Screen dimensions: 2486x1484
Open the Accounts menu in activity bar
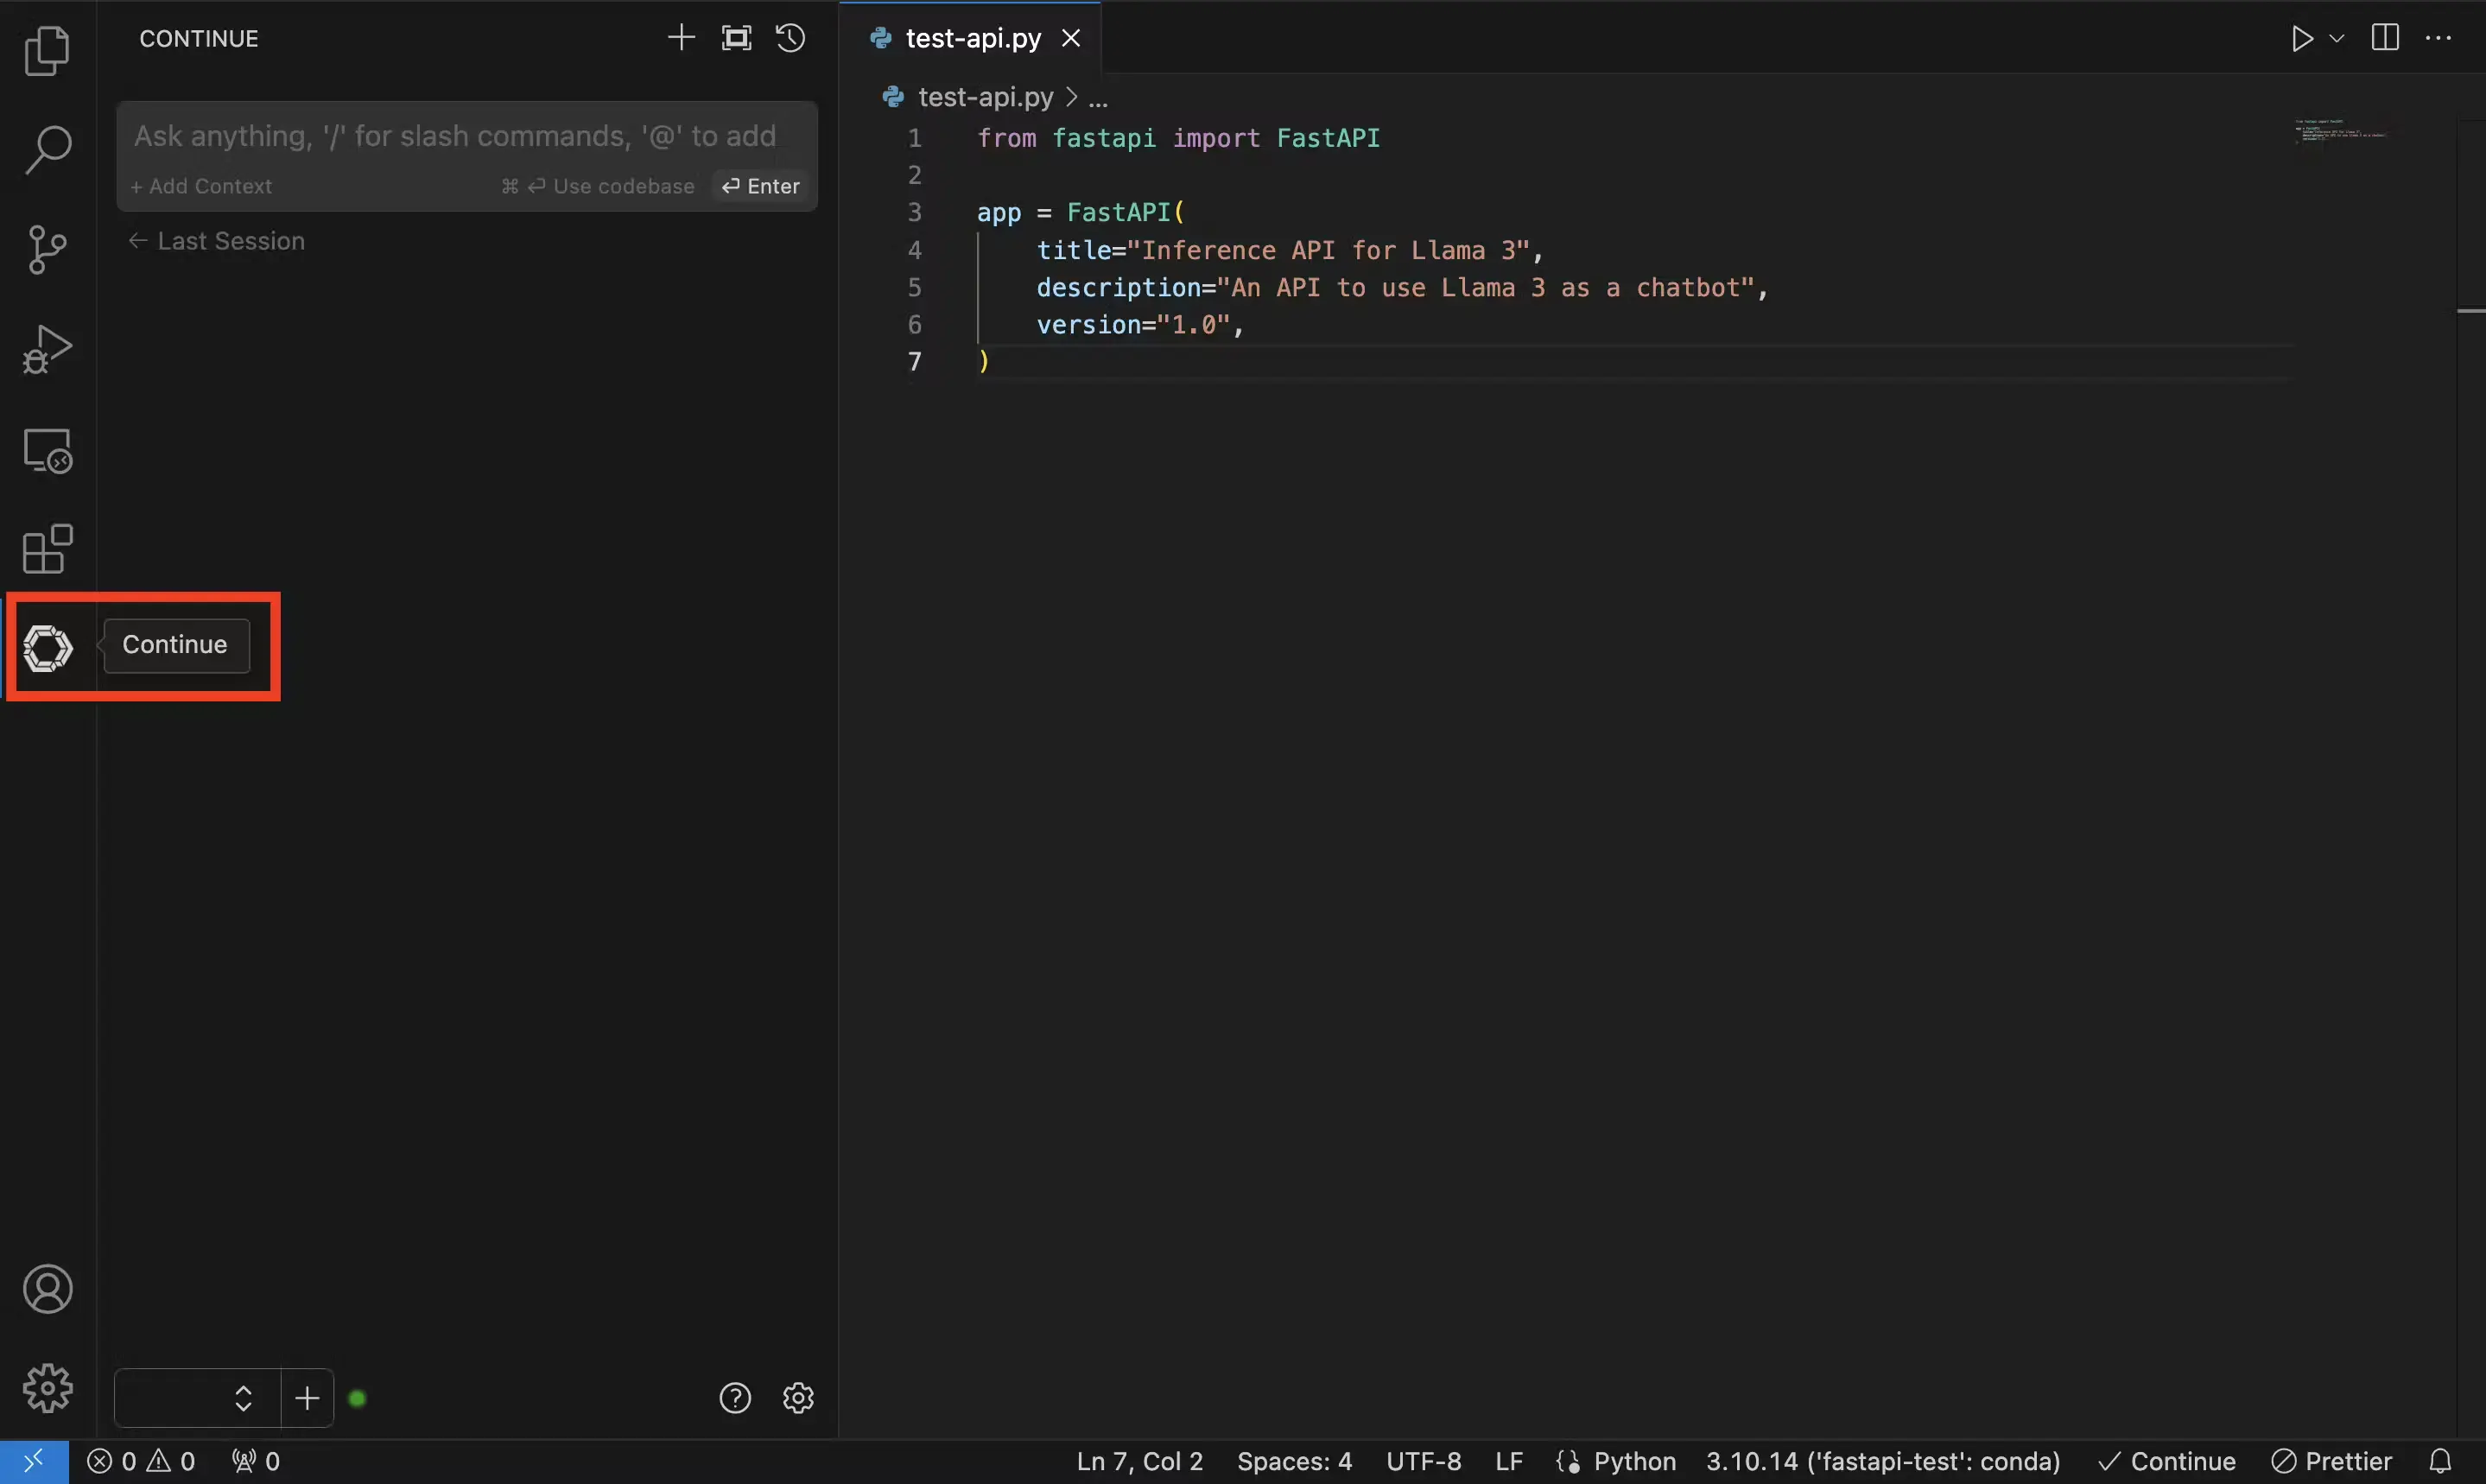(47, 1289)
